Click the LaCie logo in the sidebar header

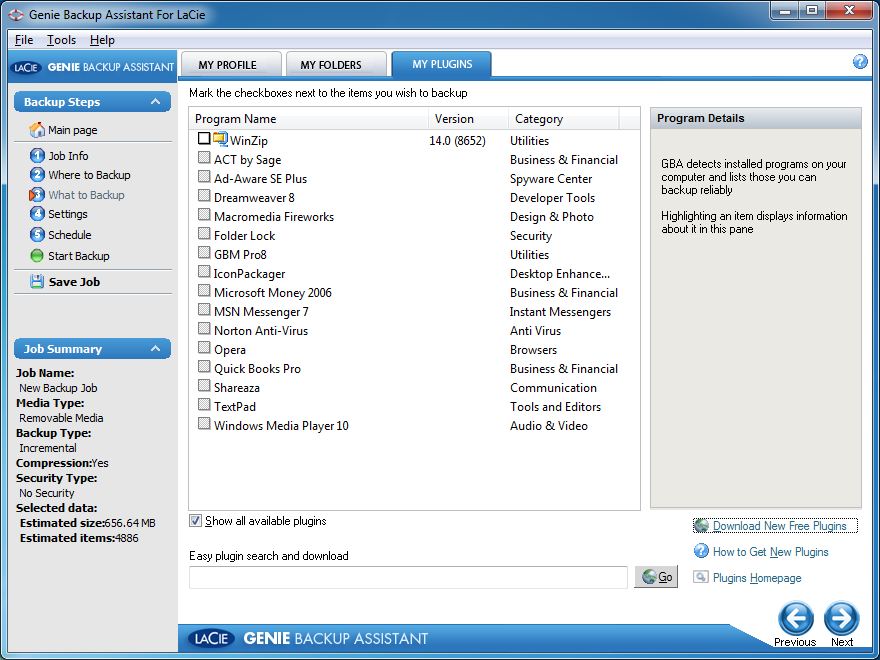click(x=26, y=67)
